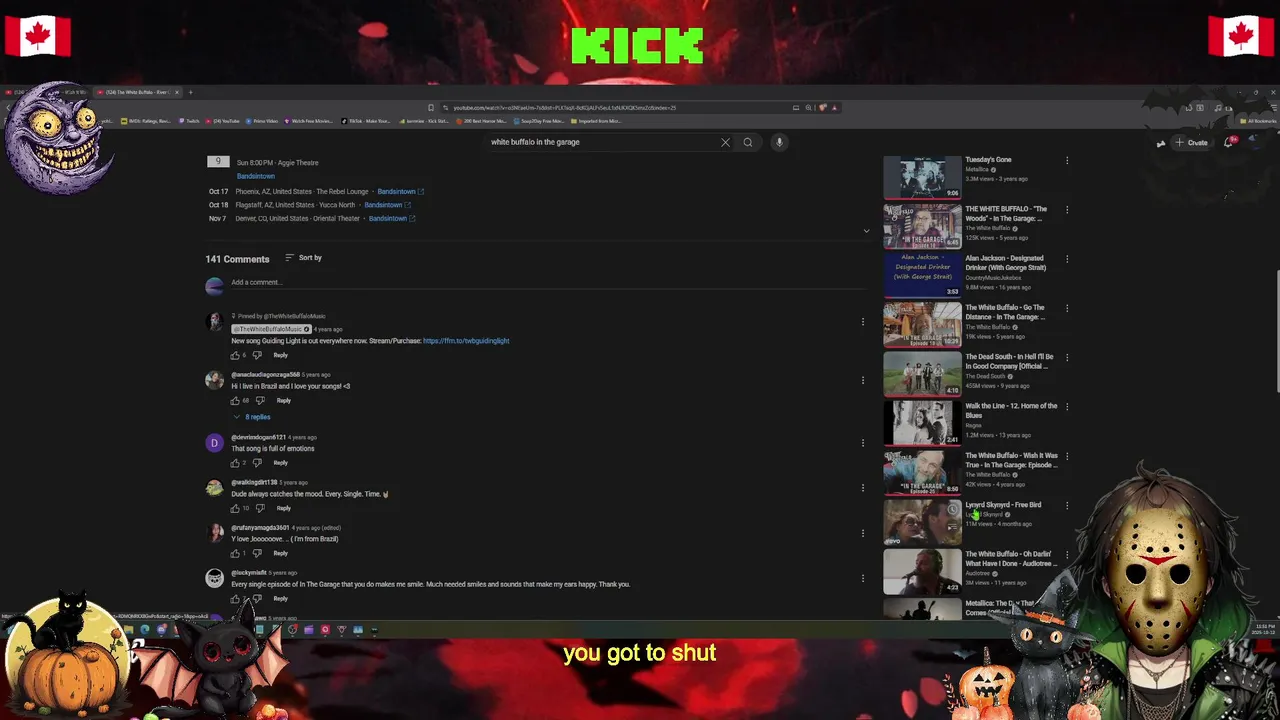Click the purple D avatar of devrimdogan6121
Viewport: 1280px width, 720px height.
pyautogui.click(x=214, y=443)
